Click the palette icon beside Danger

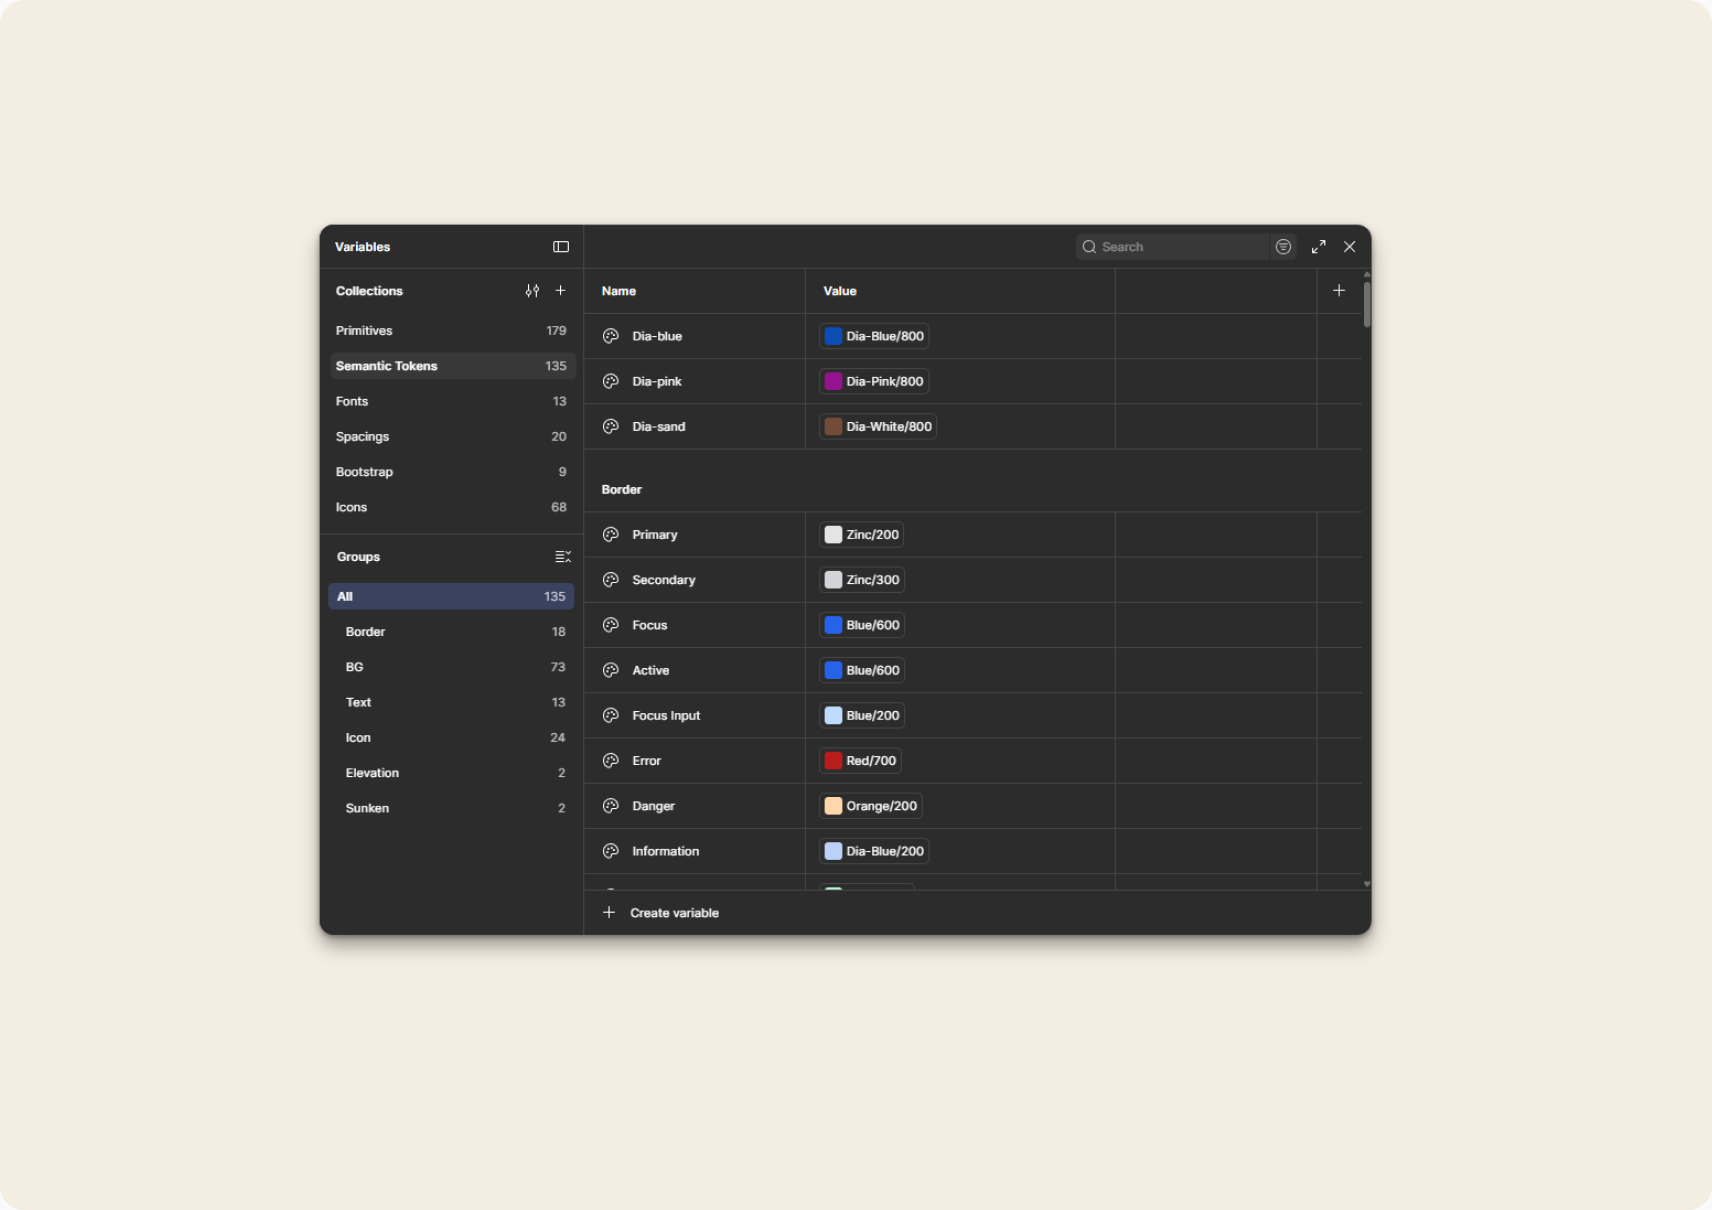(611, 806)
